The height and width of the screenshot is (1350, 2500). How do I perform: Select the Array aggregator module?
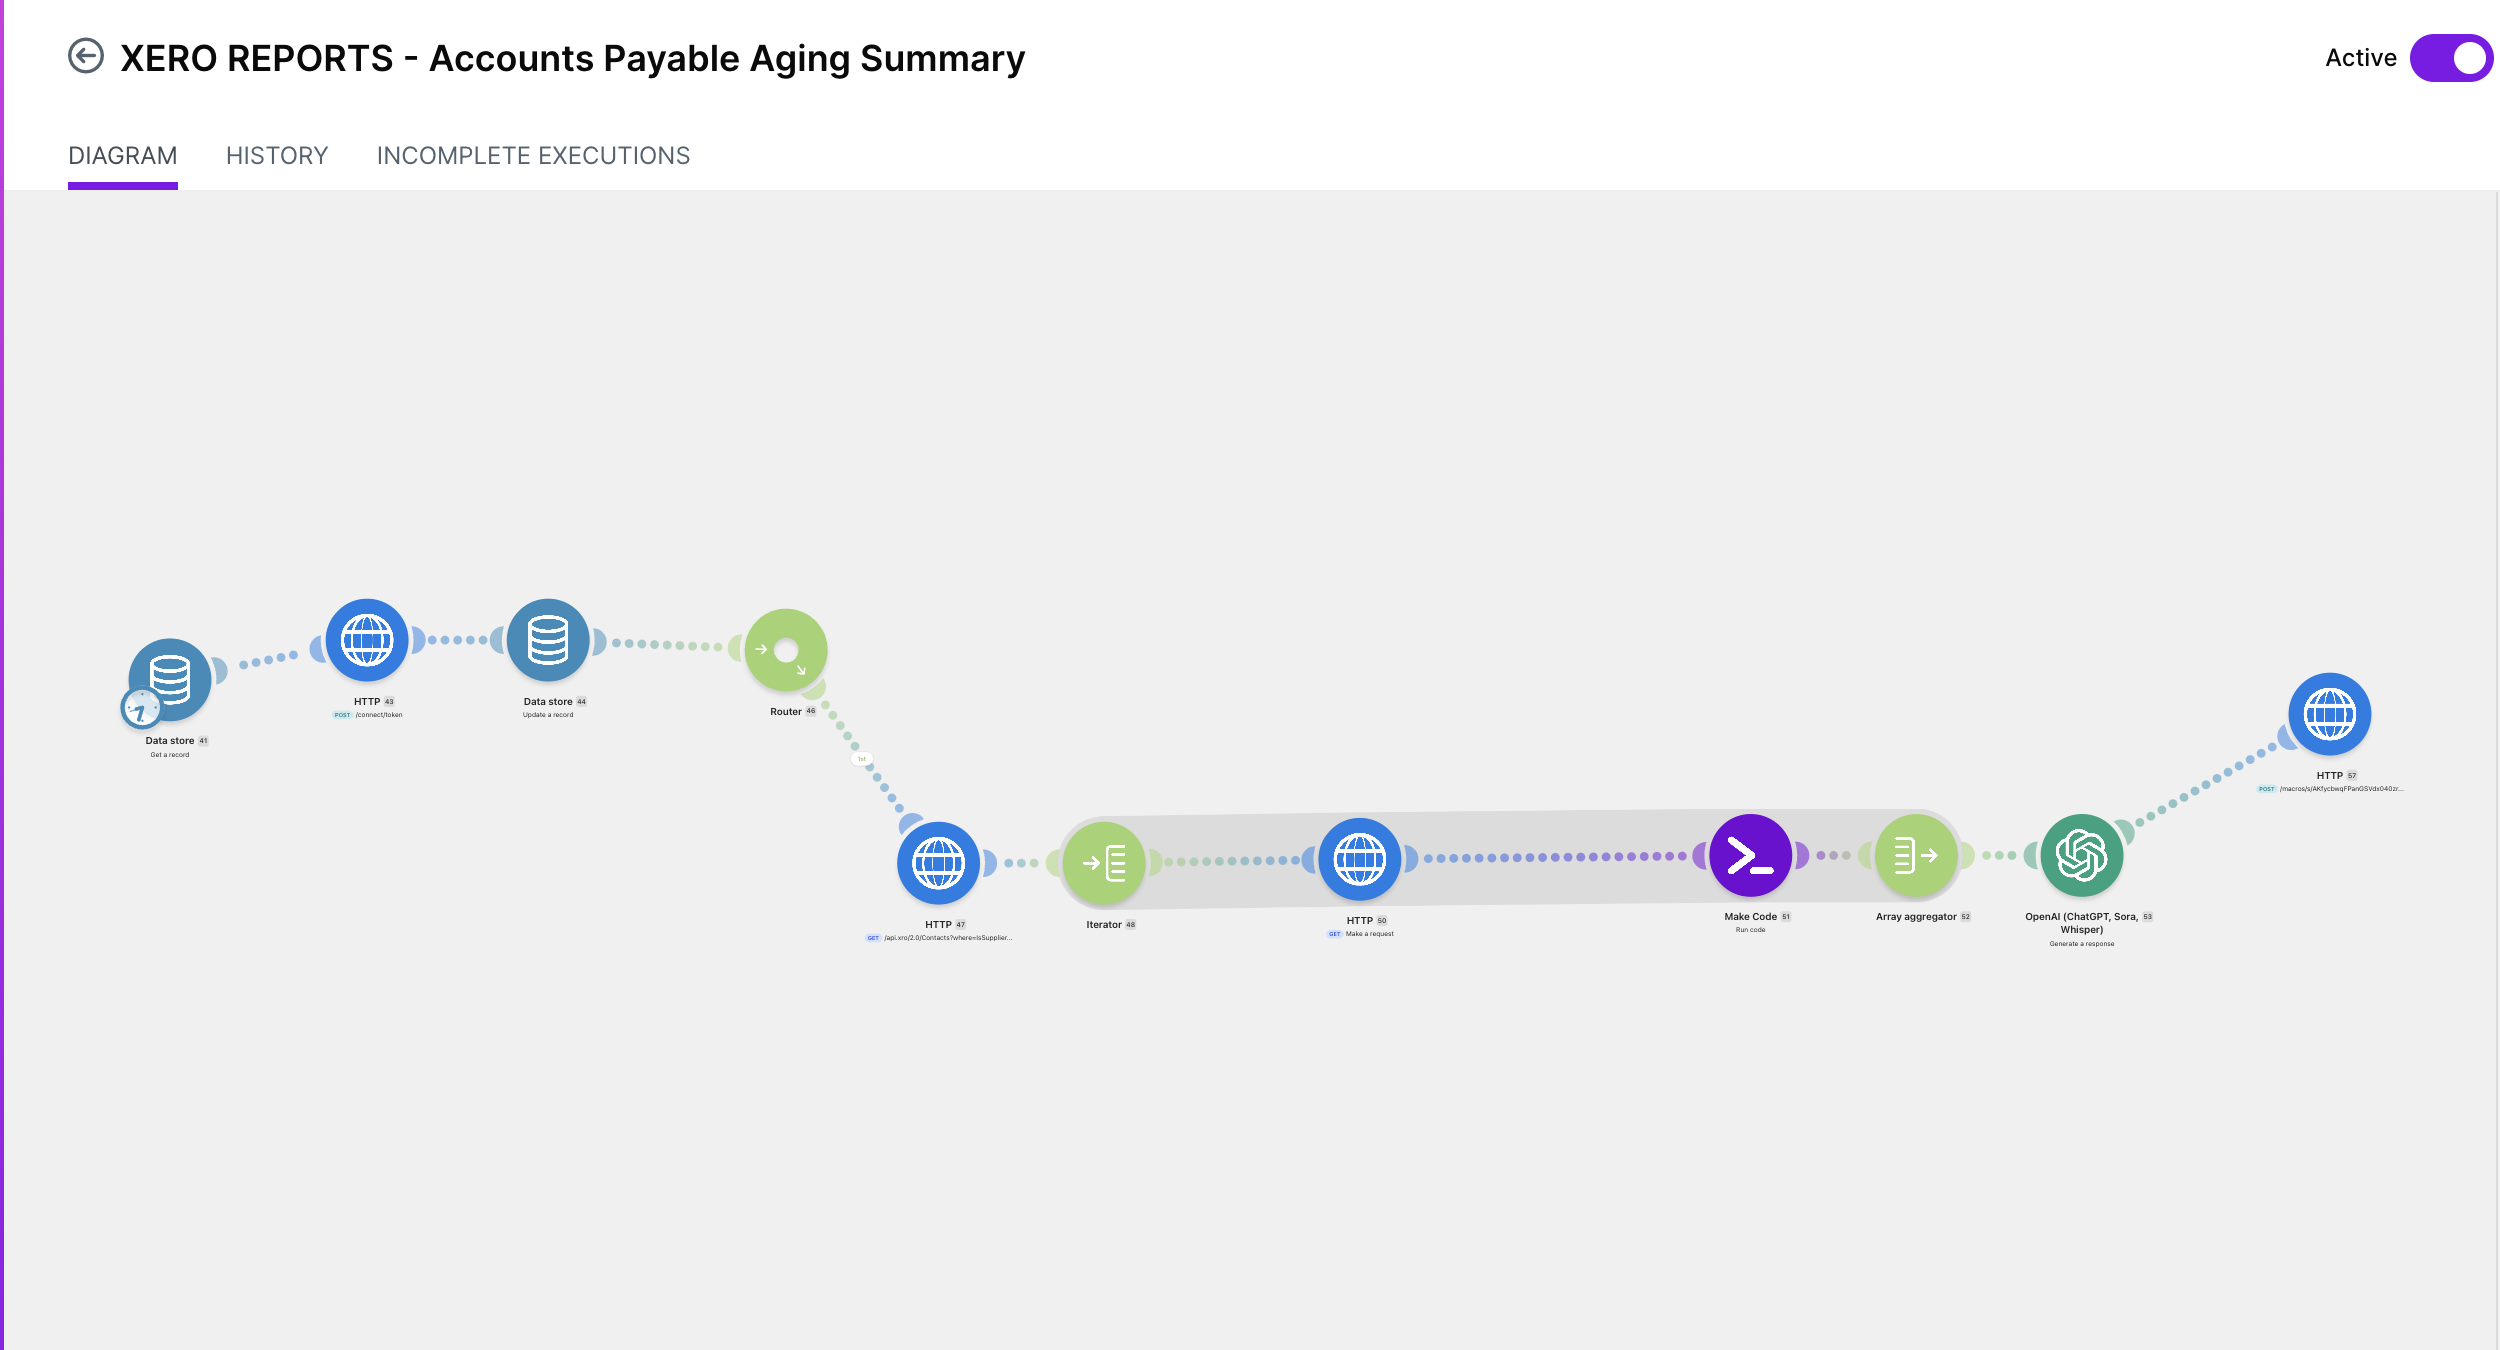coord(1916,855)
